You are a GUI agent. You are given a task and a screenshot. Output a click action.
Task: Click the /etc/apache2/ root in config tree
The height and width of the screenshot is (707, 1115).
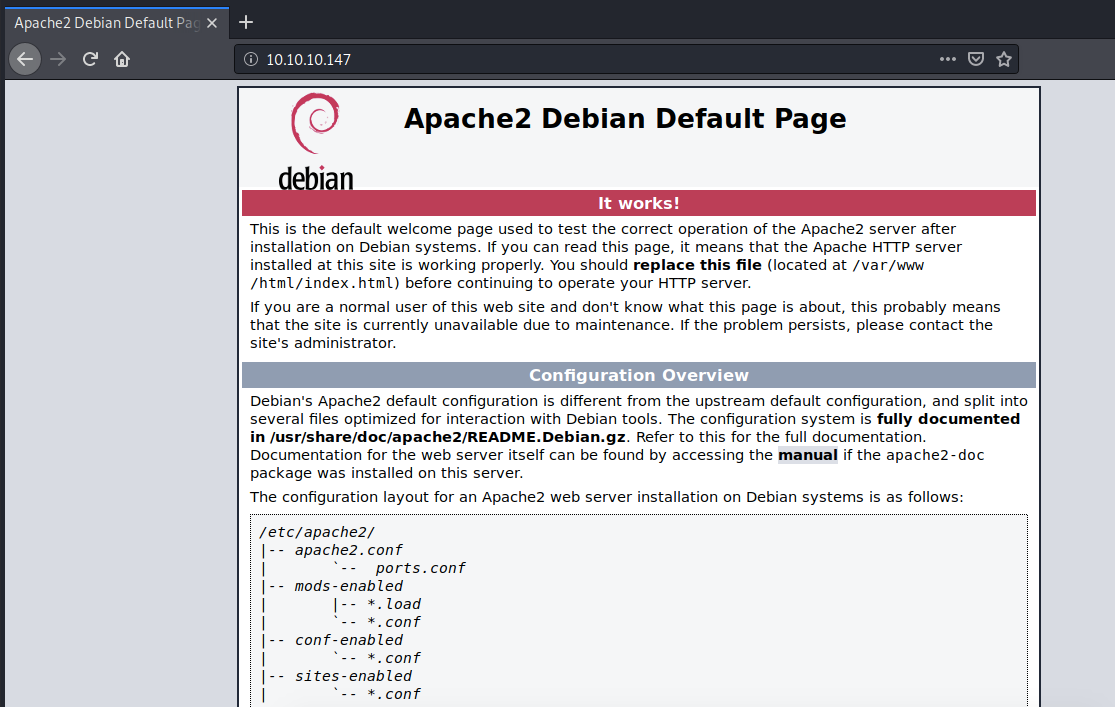click(316, 532)
